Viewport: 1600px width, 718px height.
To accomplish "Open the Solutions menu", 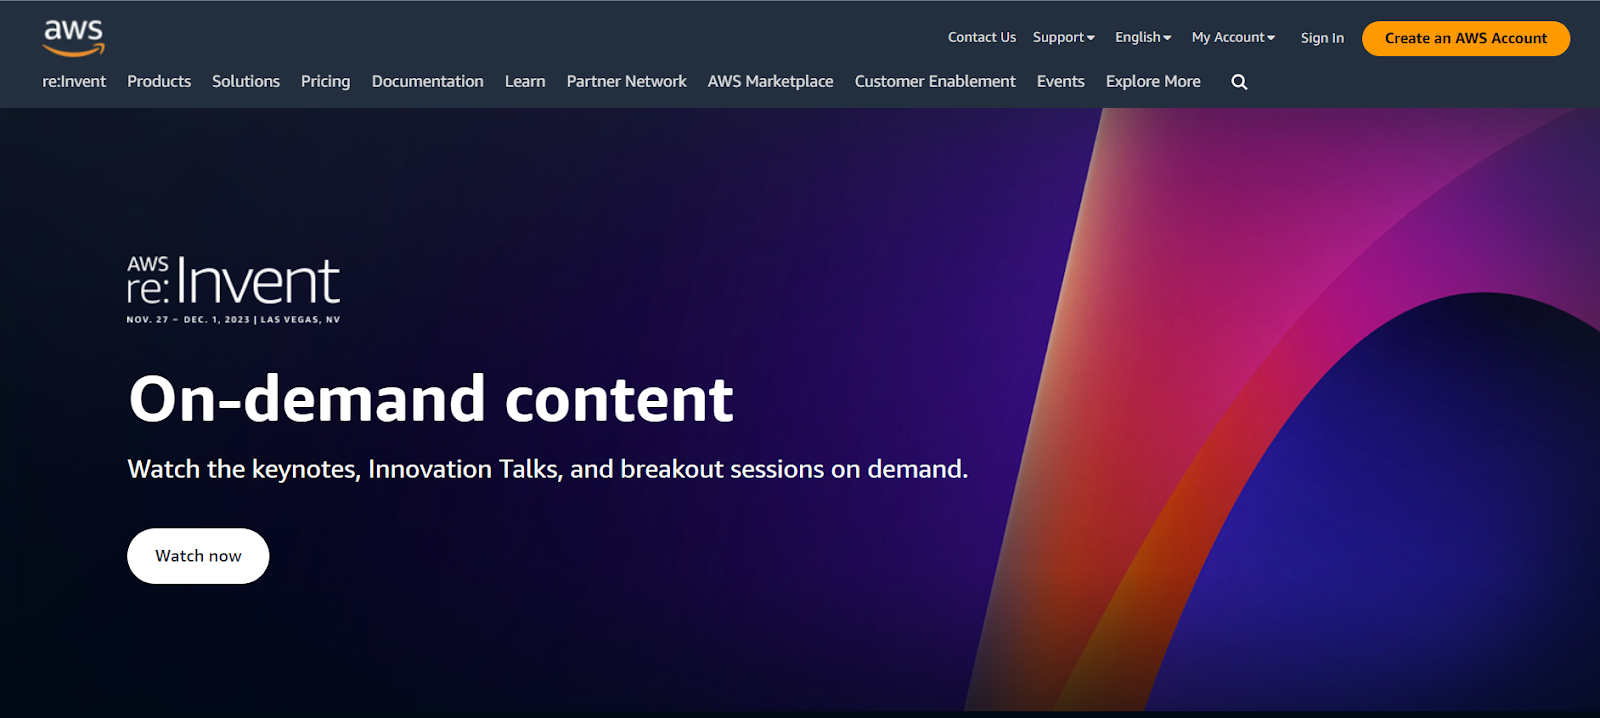I will (x=246, y=82).
